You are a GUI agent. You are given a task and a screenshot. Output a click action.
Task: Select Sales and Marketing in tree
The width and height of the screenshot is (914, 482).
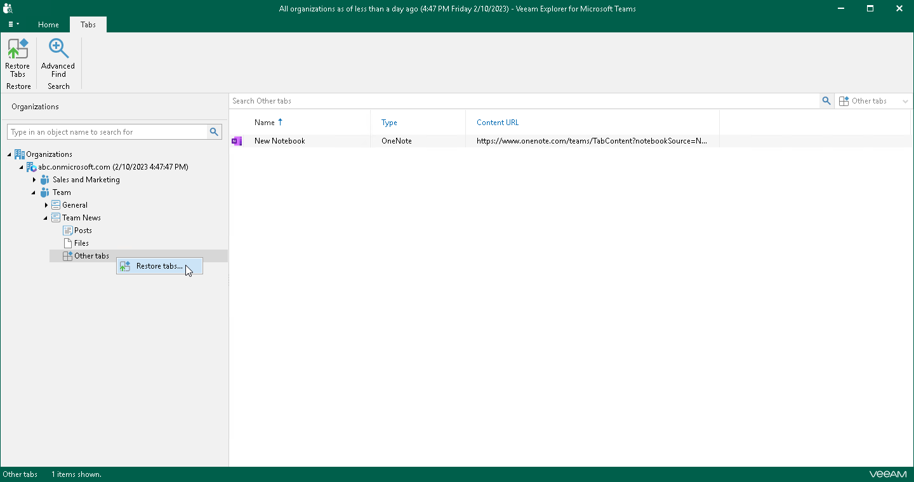click(x=86, y=180)
